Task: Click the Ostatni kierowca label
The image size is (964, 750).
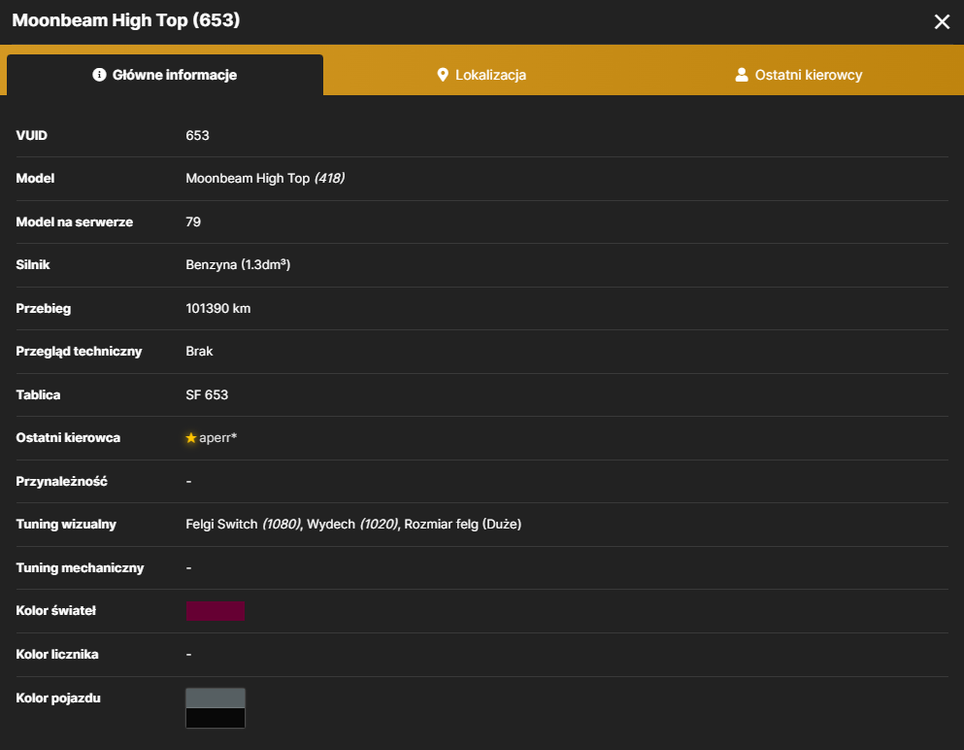Action: coord(68,438)
